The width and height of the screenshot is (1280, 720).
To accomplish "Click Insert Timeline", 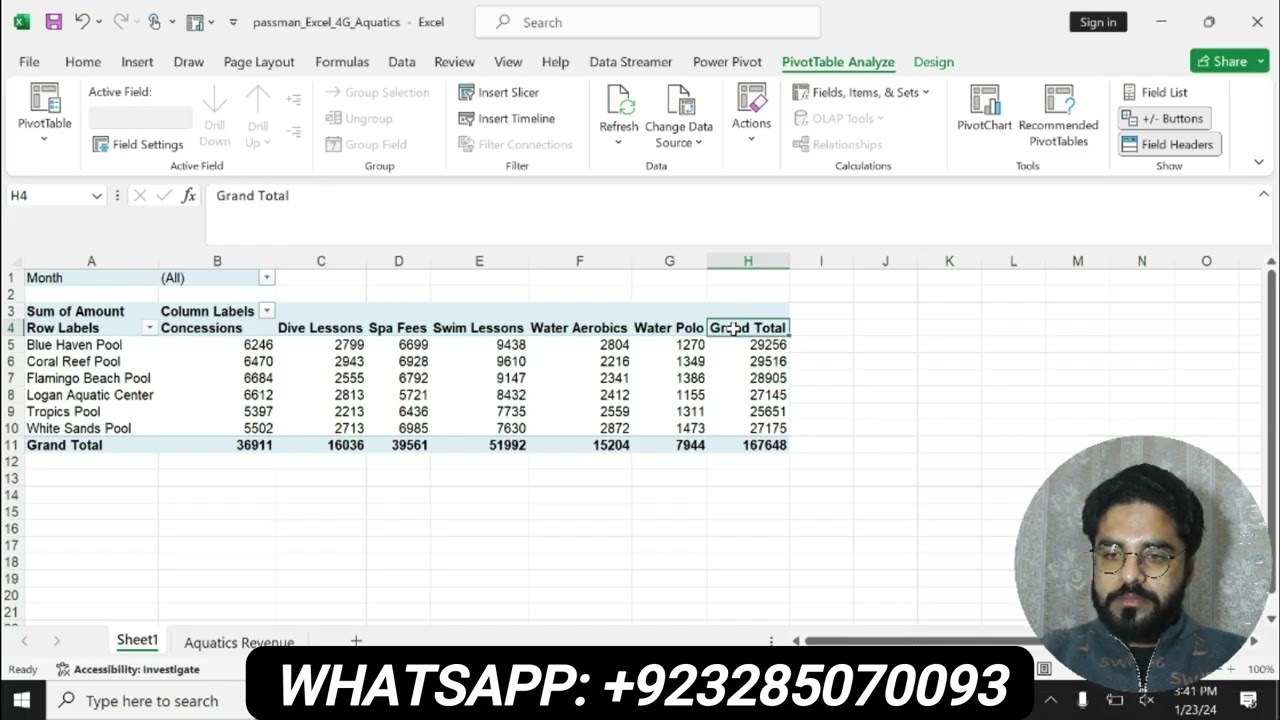I will pos(506,118).
